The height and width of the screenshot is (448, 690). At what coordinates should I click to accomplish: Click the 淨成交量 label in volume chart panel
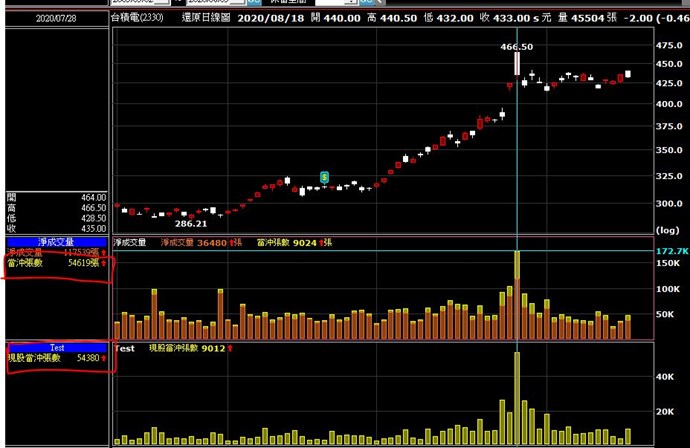[x=131, y=242]
